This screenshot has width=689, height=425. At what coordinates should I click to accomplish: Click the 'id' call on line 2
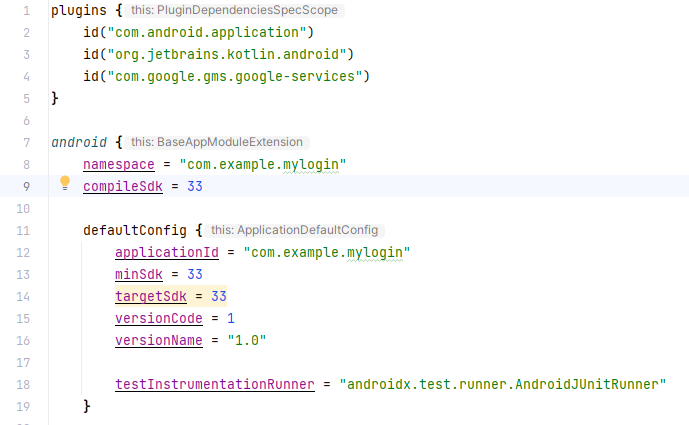click(91, 33)
